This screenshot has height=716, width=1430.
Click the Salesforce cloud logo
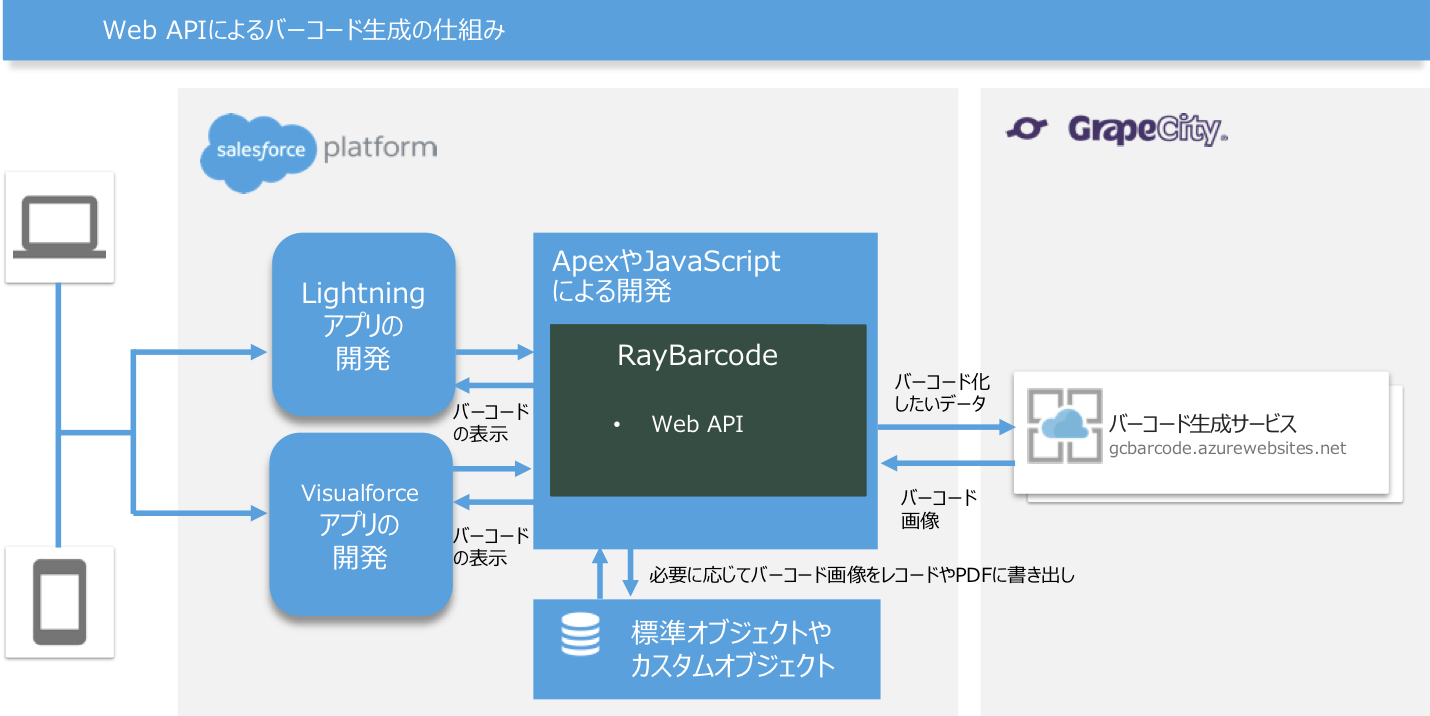coord(259,152)
